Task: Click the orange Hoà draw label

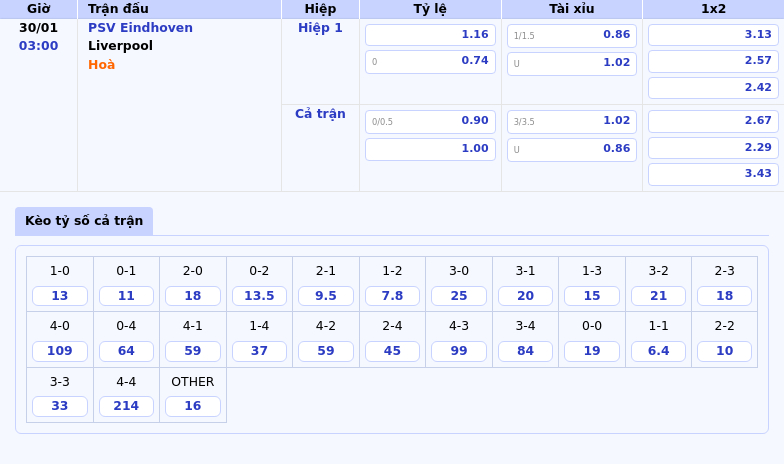Action: (101, 65)
